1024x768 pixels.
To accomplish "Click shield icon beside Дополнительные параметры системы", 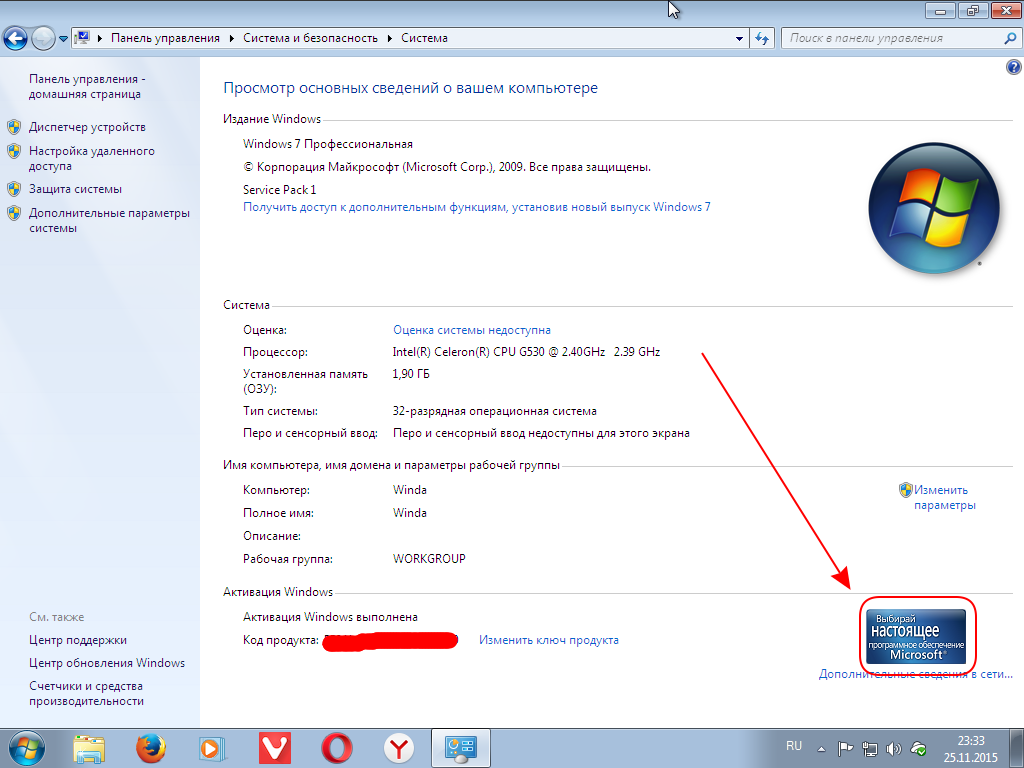I will pos(14,213).
